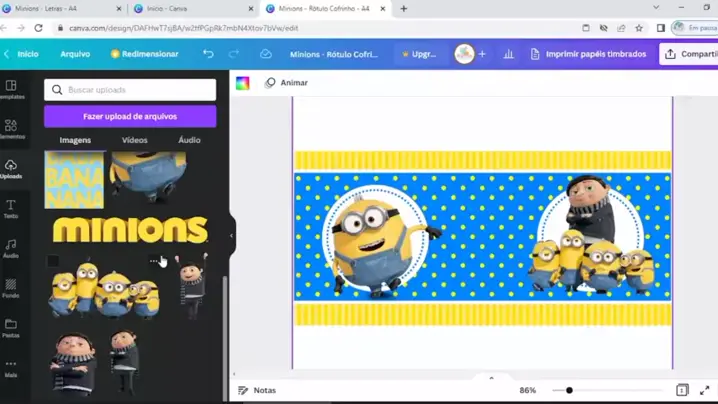The image size is (718, 404).
Task: Click the Redimensionar button
Action: [144, 54]
